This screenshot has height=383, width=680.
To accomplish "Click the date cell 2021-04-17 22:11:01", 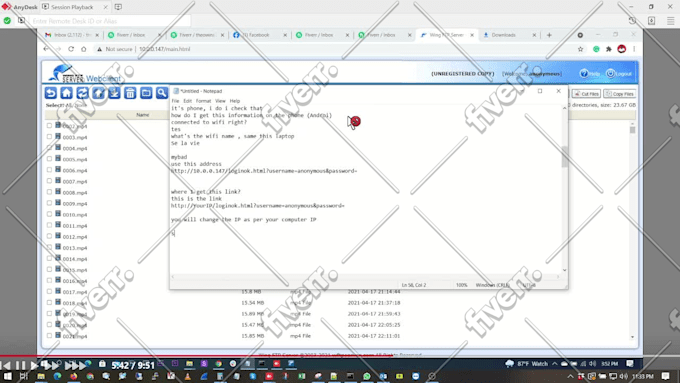I will pos(374,336).
